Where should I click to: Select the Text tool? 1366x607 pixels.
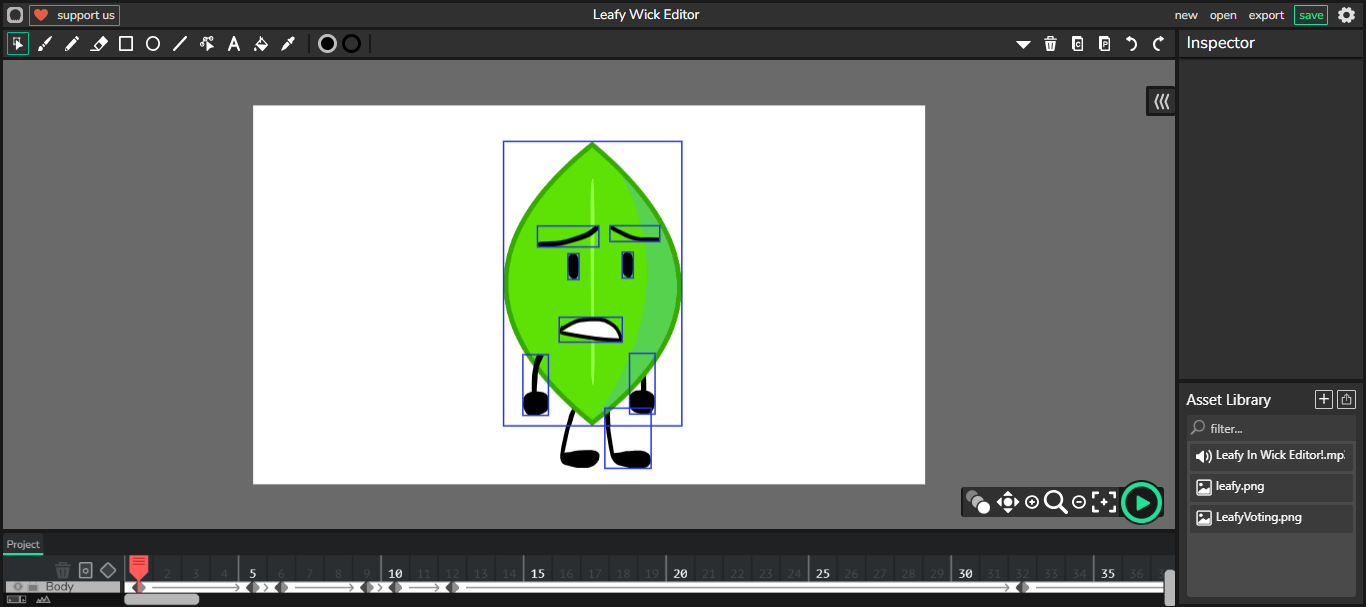pos(234,44)
